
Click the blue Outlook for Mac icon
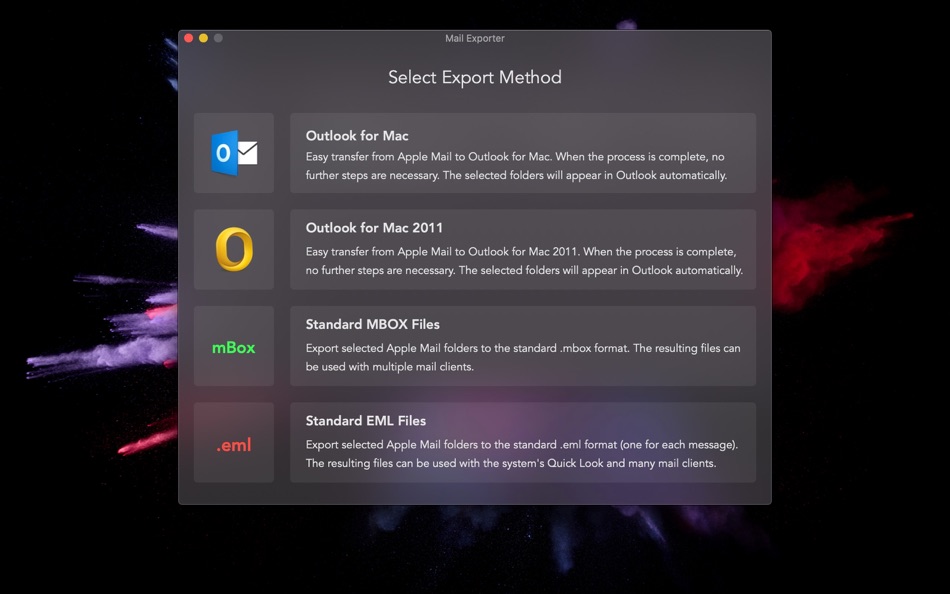click(234, 153)
